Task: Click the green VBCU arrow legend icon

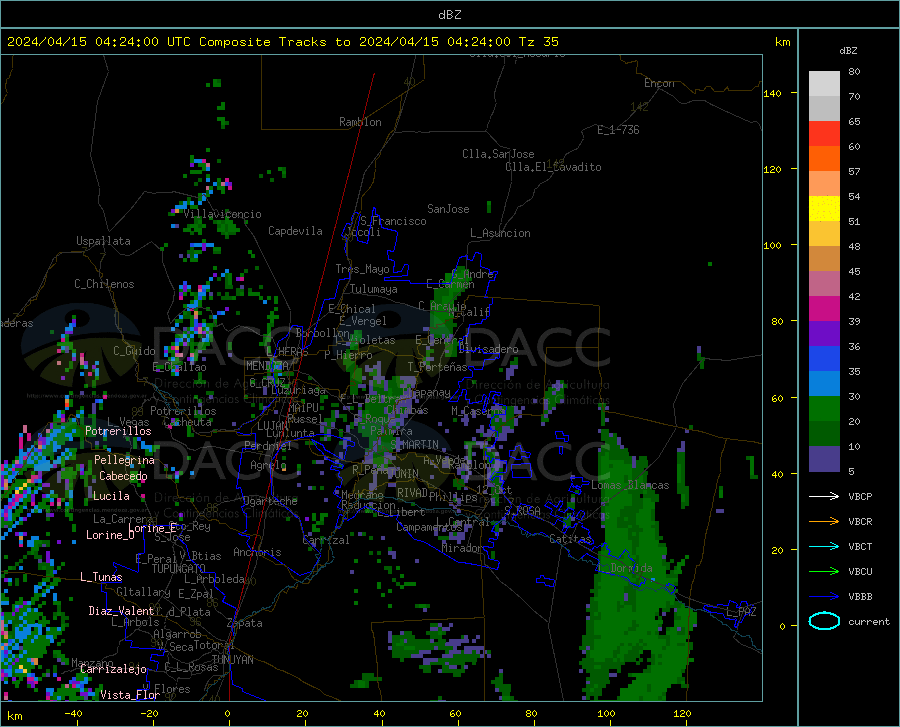Action: coord(824,571)
